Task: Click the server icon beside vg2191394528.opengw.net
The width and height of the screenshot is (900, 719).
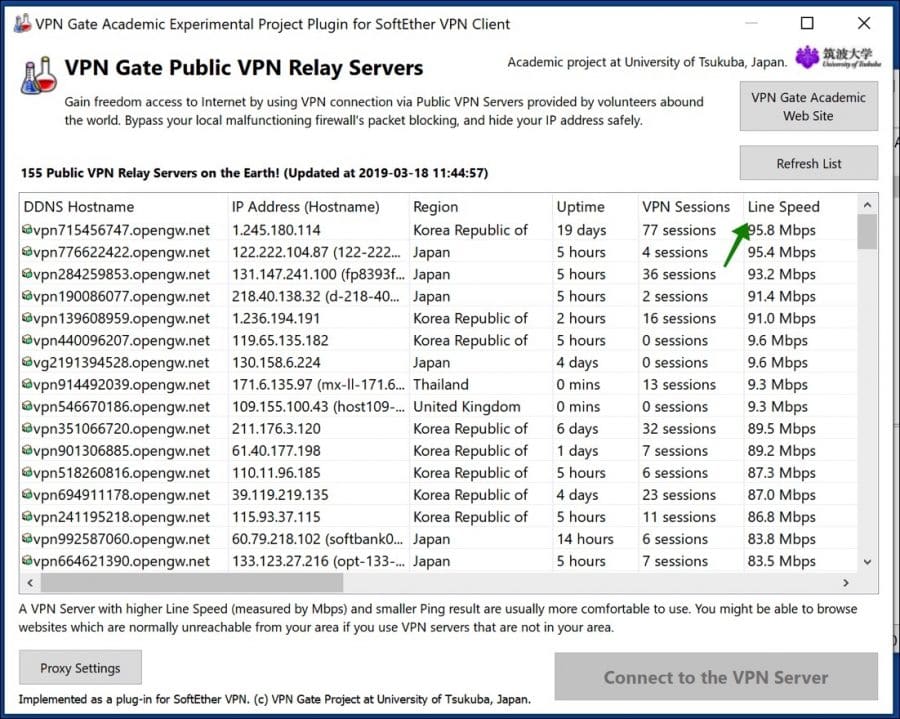Action: [x=27, y=362]
